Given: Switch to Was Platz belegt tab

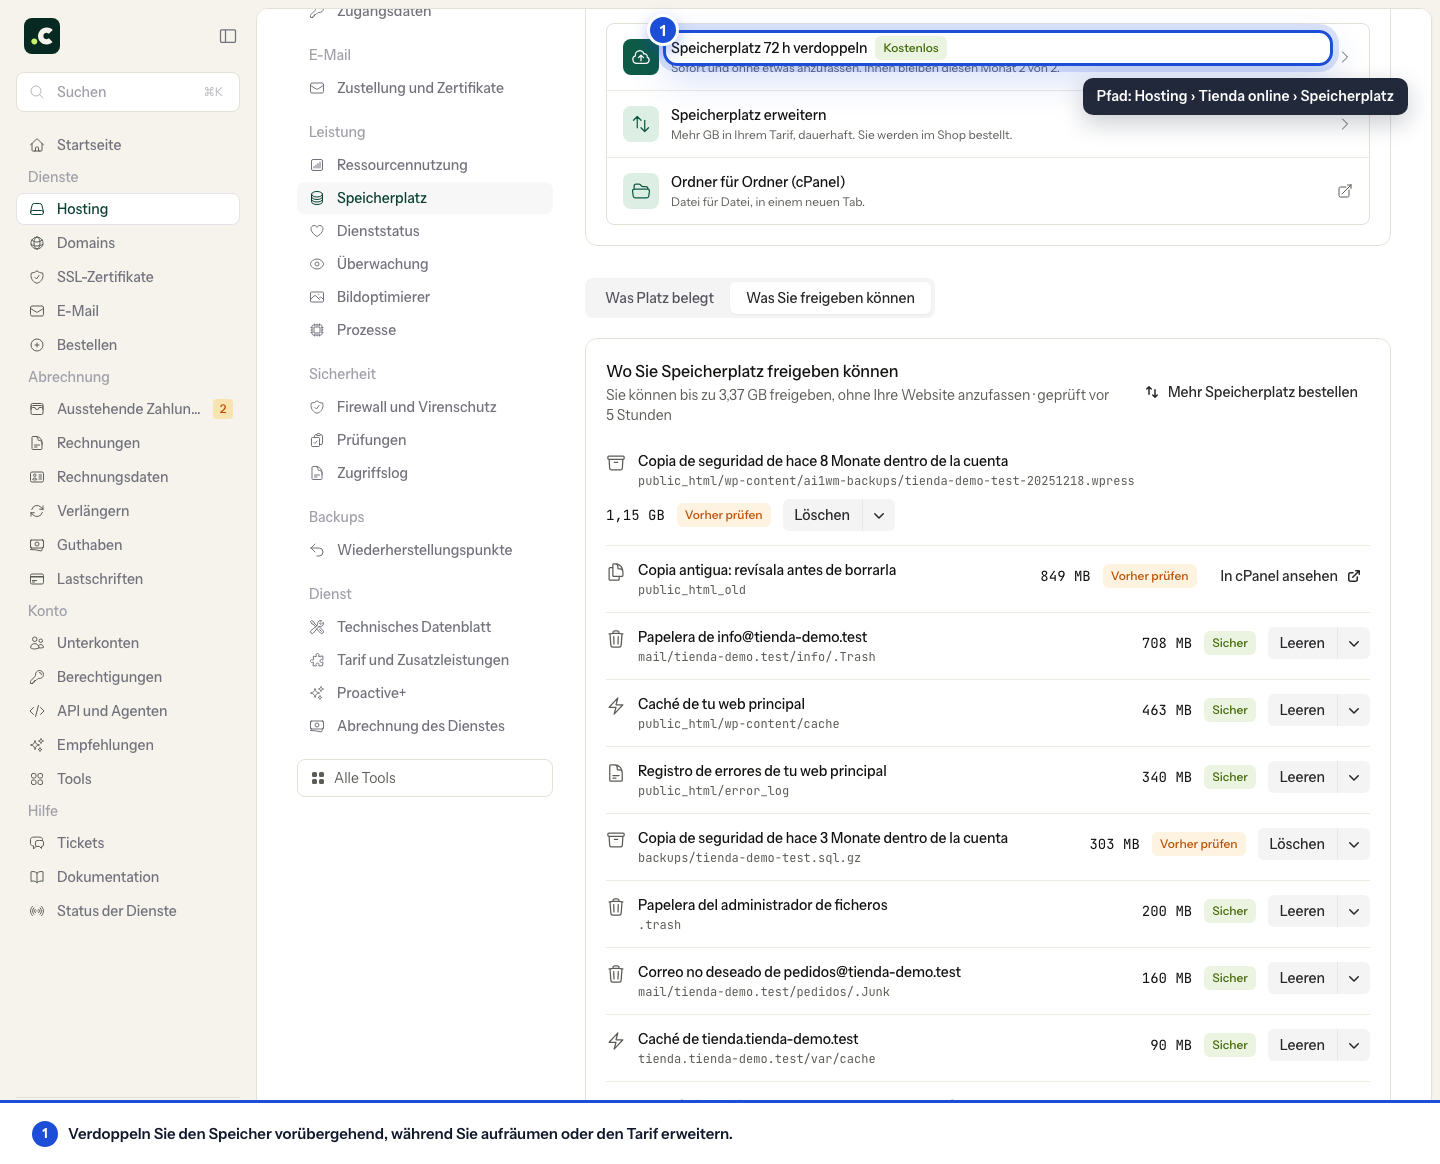Looking at the screenshot, I should tap(659, 298).
